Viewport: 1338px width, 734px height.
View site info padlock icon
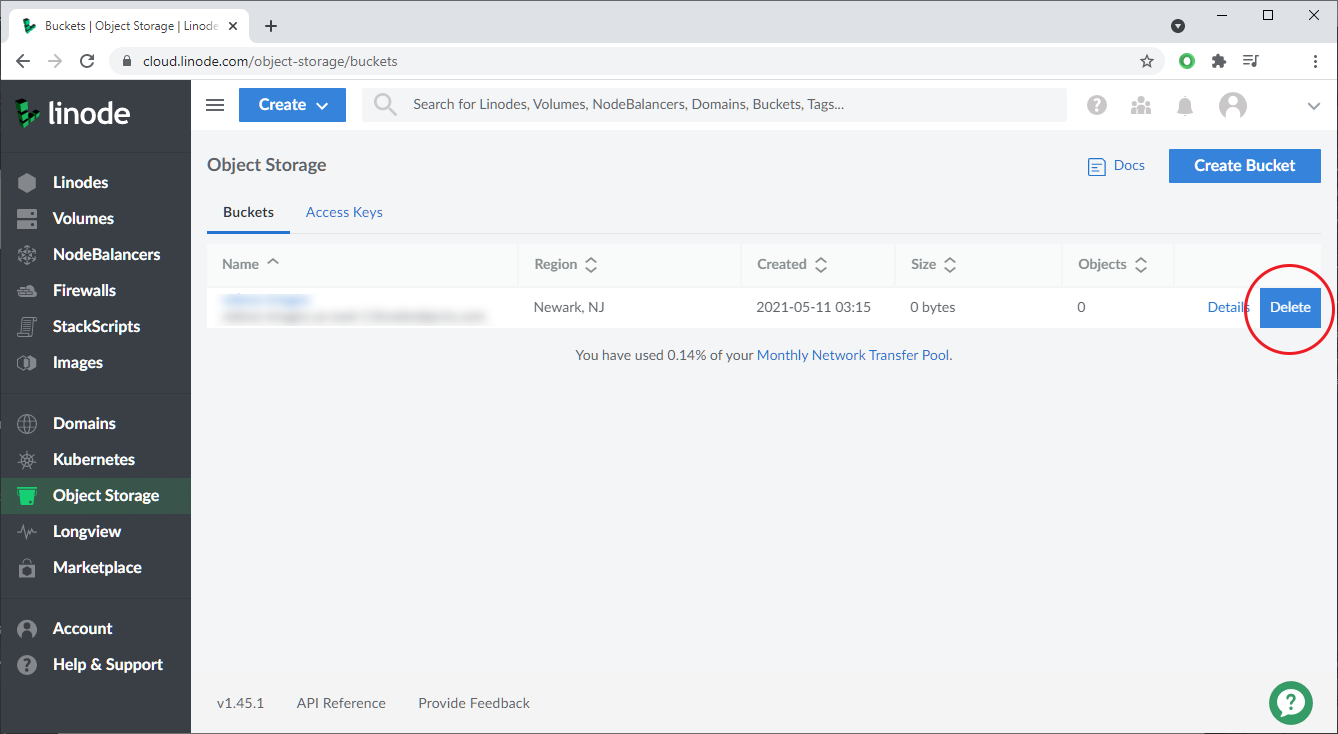[126, 61]
